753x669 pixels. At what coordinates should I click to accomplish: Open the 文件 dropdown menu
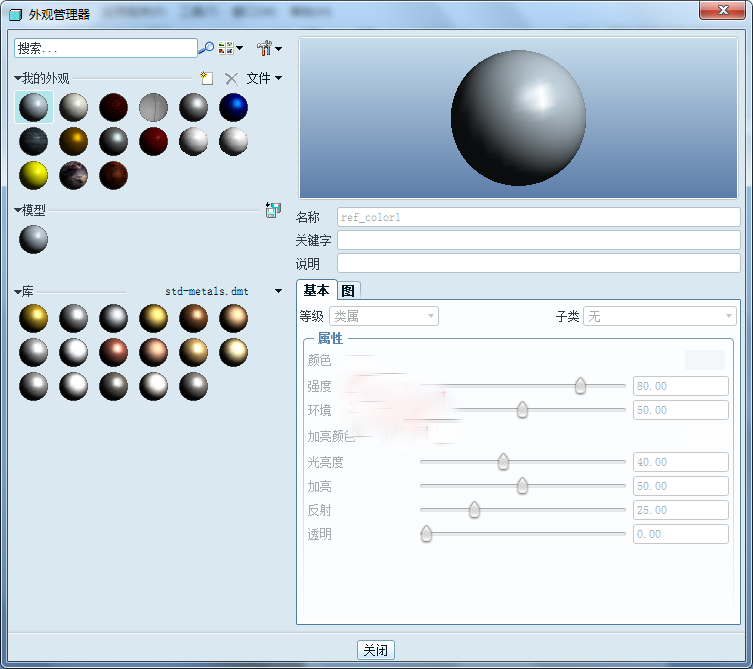(264, 78)
